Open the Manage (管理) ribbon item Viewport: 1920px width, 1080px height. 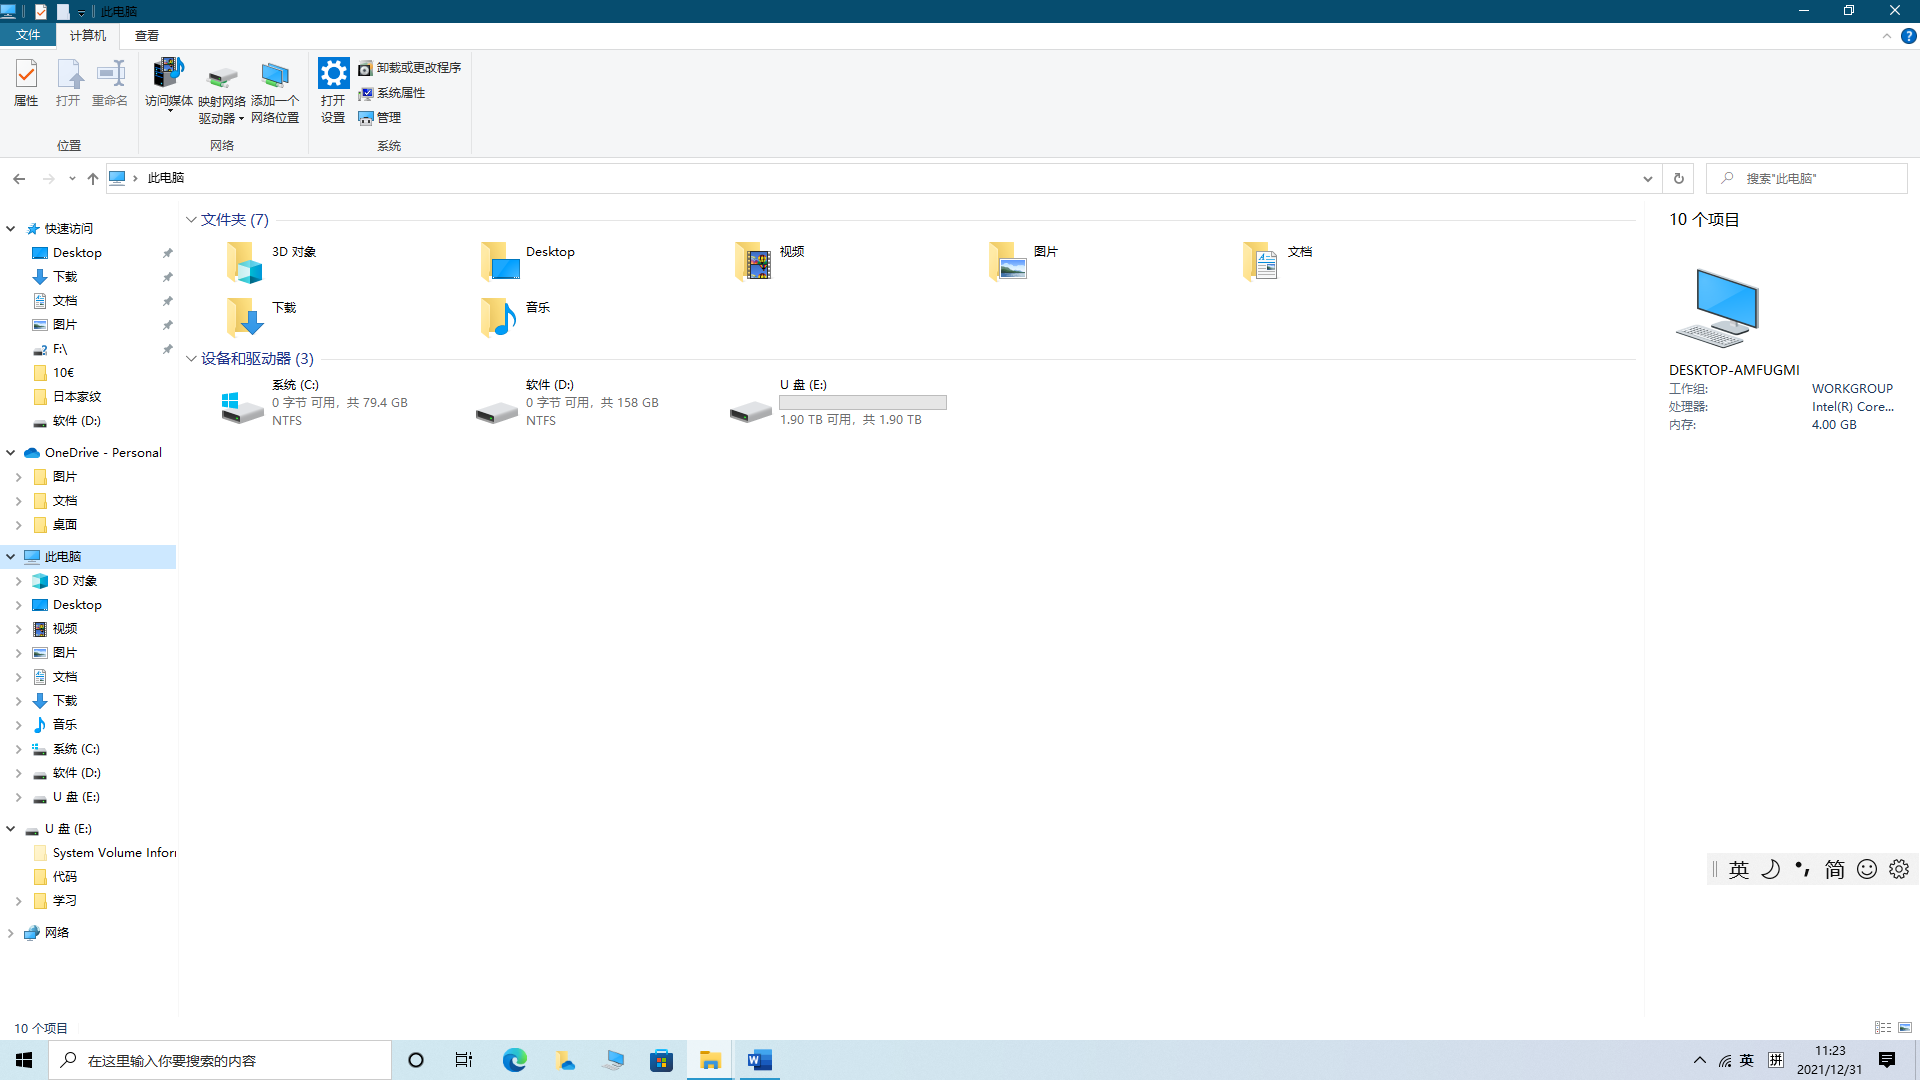point(380,118)
